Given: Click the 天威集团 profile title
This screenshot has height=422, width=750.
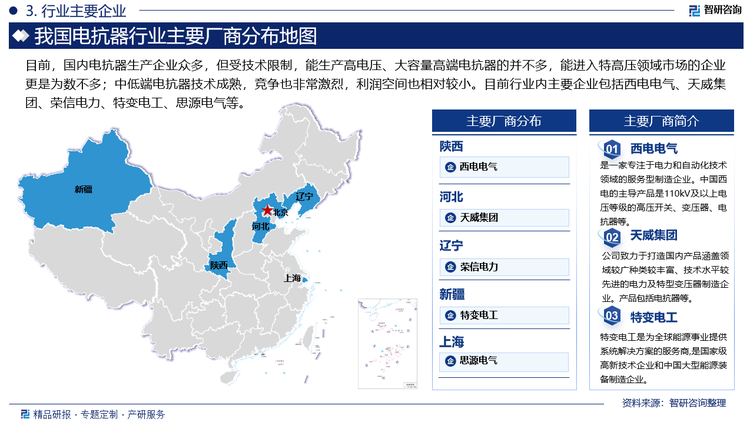Looking at the screenshot, I should pyautogui.click(x=653, y=235).
